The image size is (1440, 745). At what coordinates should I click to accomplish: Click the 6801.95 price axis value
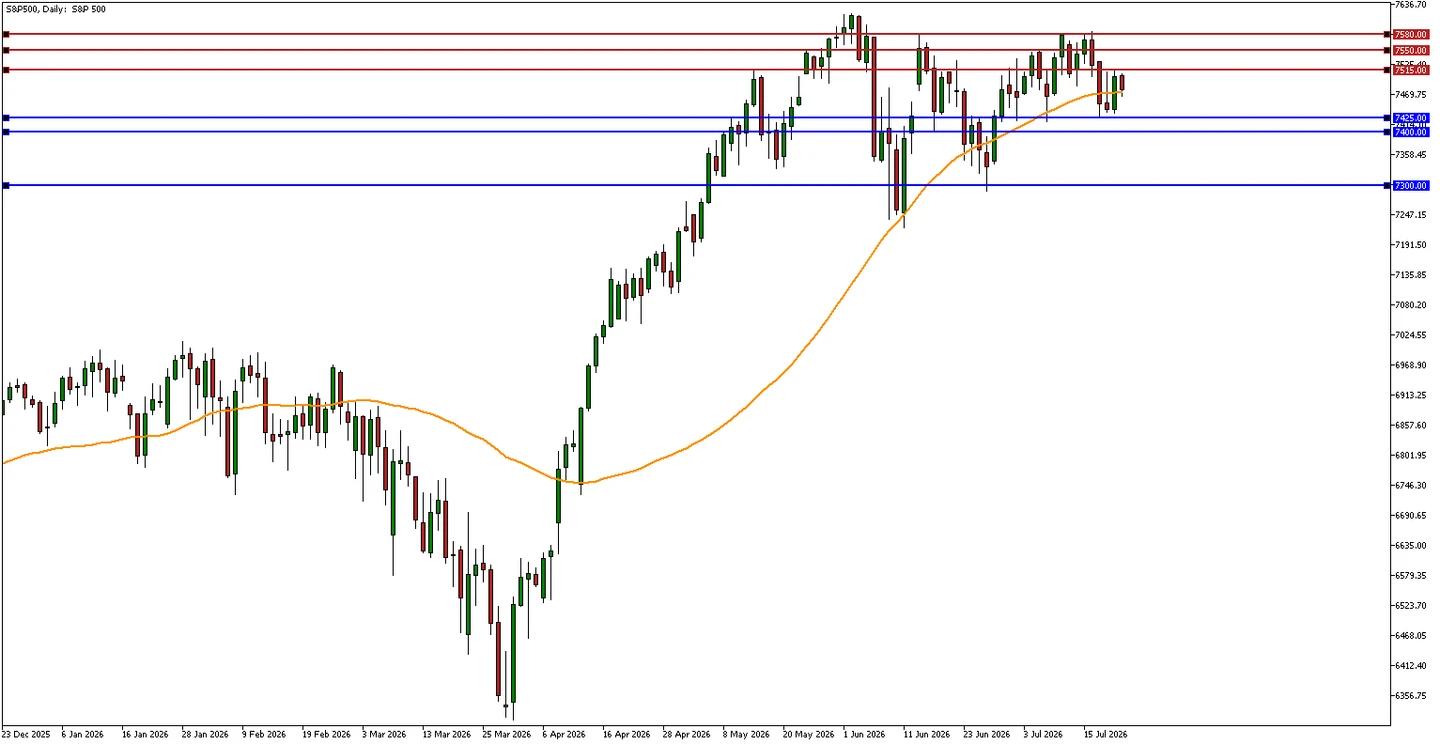click(x=1410, y=455)
